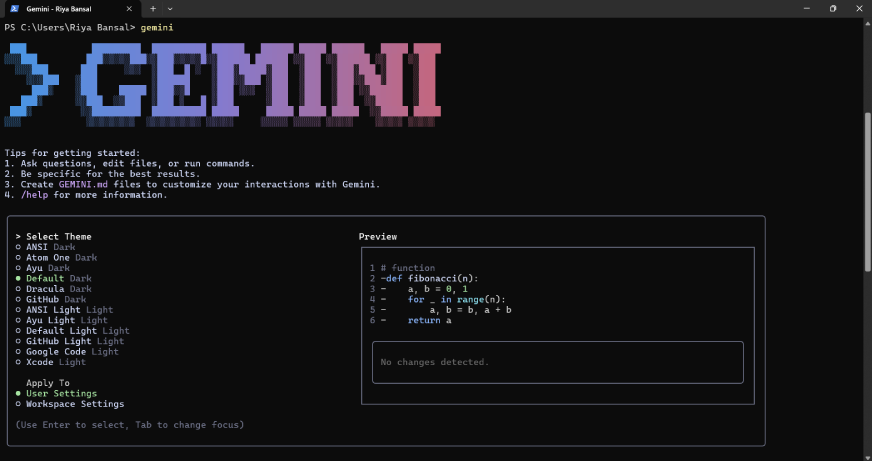Screen dimensions: 872x461
Task: Click the 'for _ in range(n):' line
Action: tap(457, 299)
